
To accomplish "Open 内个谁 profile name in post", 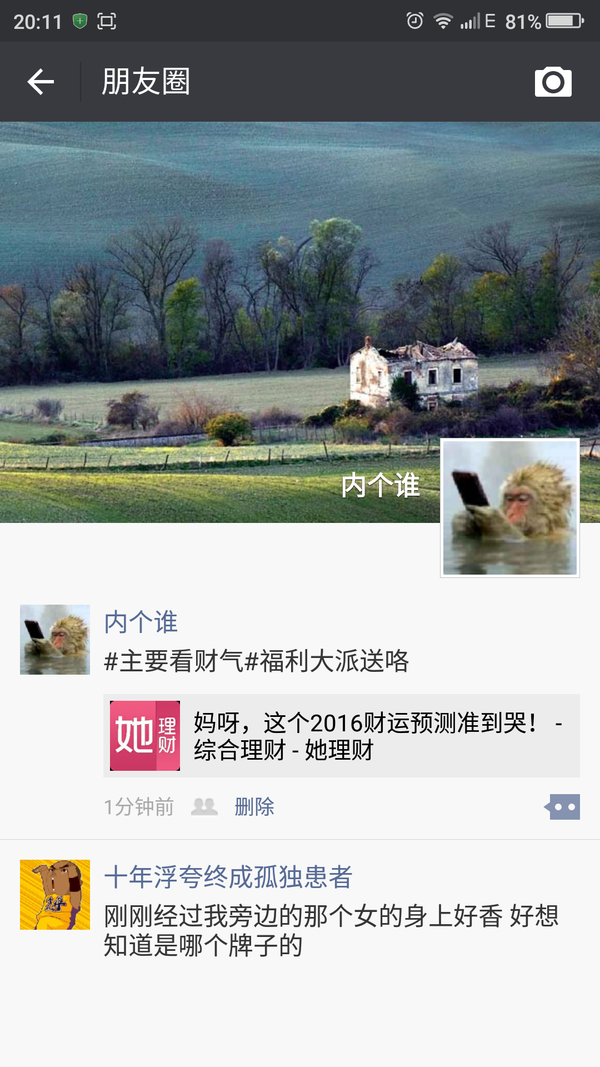I will 141,622.
